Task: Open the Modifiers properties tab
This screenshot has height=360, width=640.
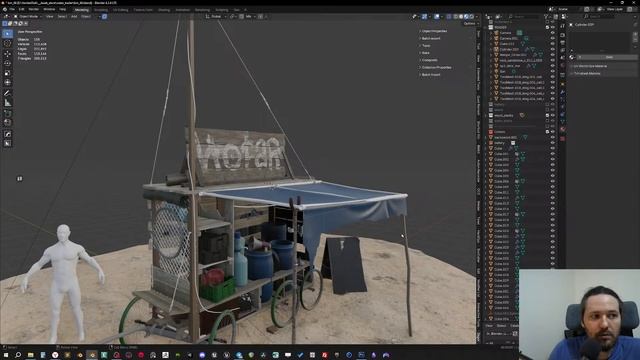Action: 562,92
